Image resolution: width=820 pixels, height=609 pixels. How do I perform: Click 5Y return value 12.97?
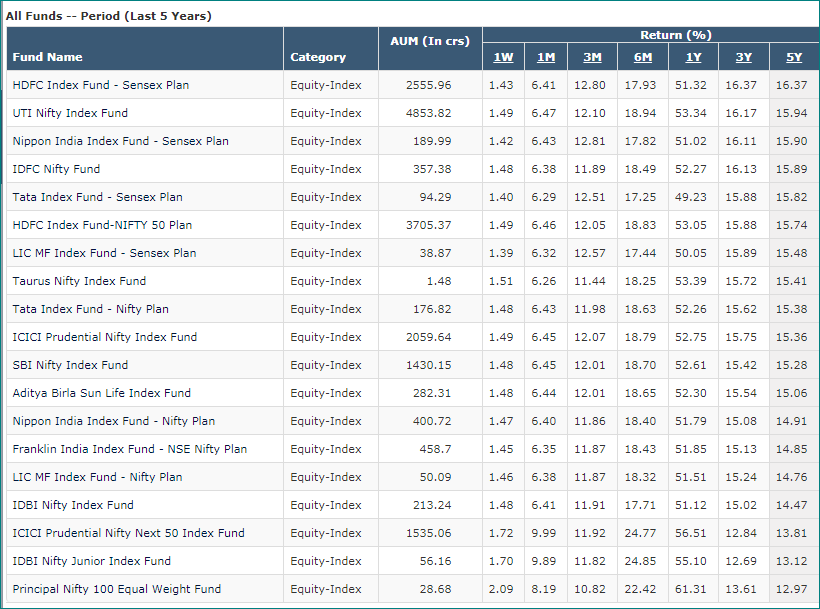click(x=791, y=589)
